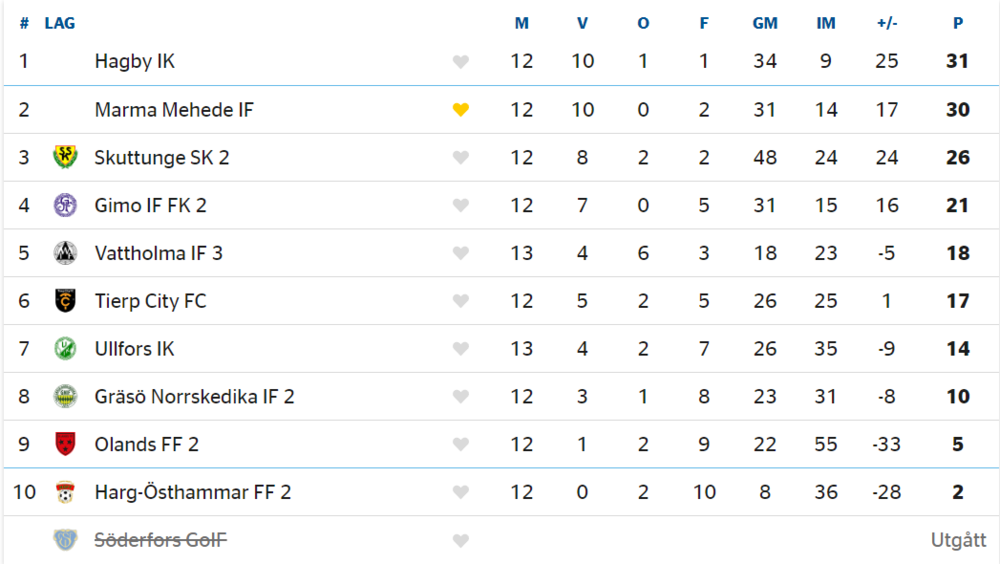Click the GM column header
This screenshot has height=564, width=1000.
(765, 24)
